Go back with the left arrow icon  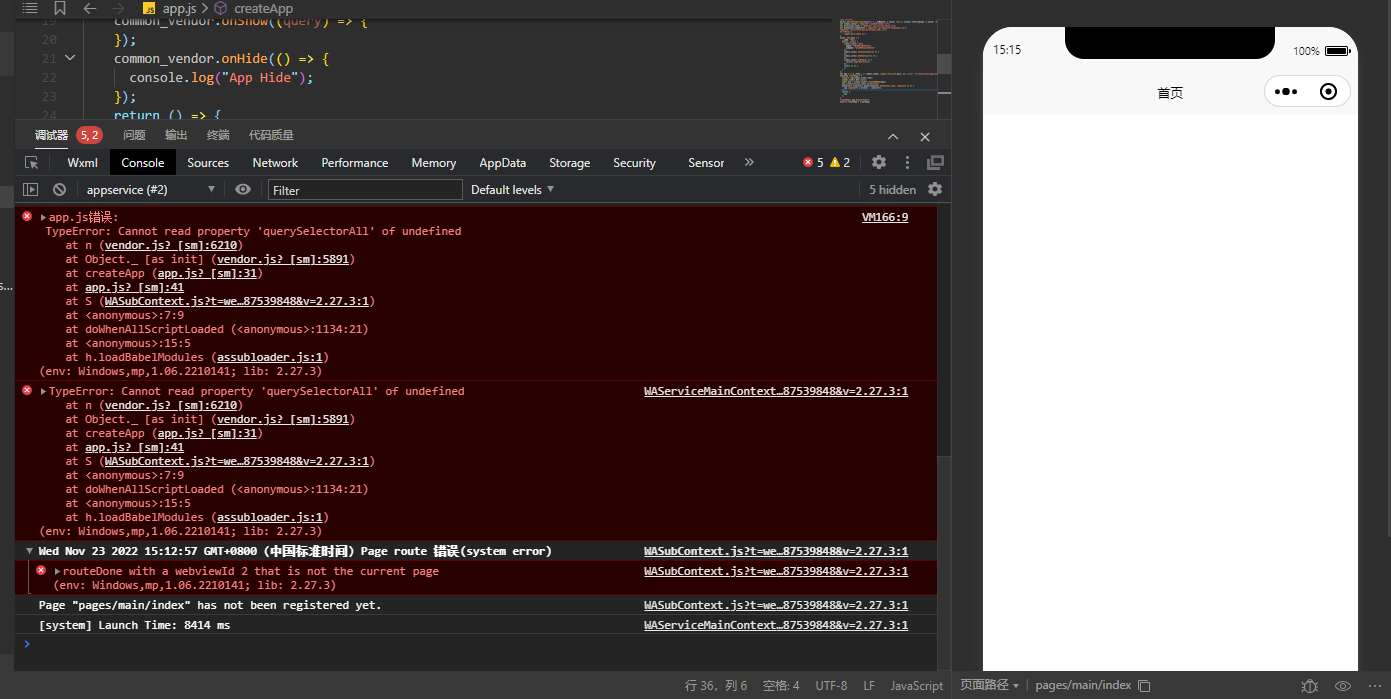click(90, 8)
